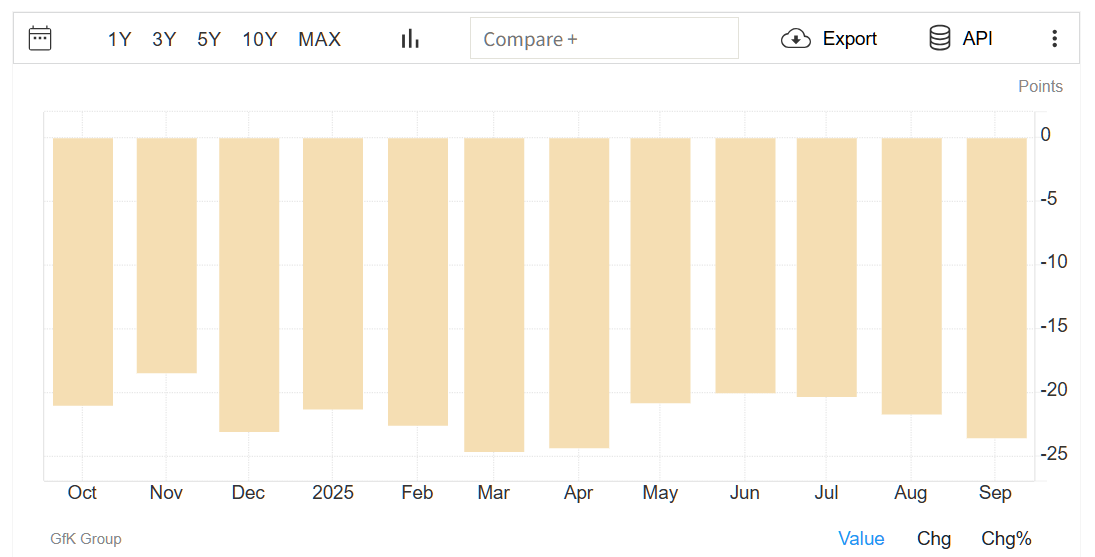Switch chart to Chg% view

coord(1006,539)
